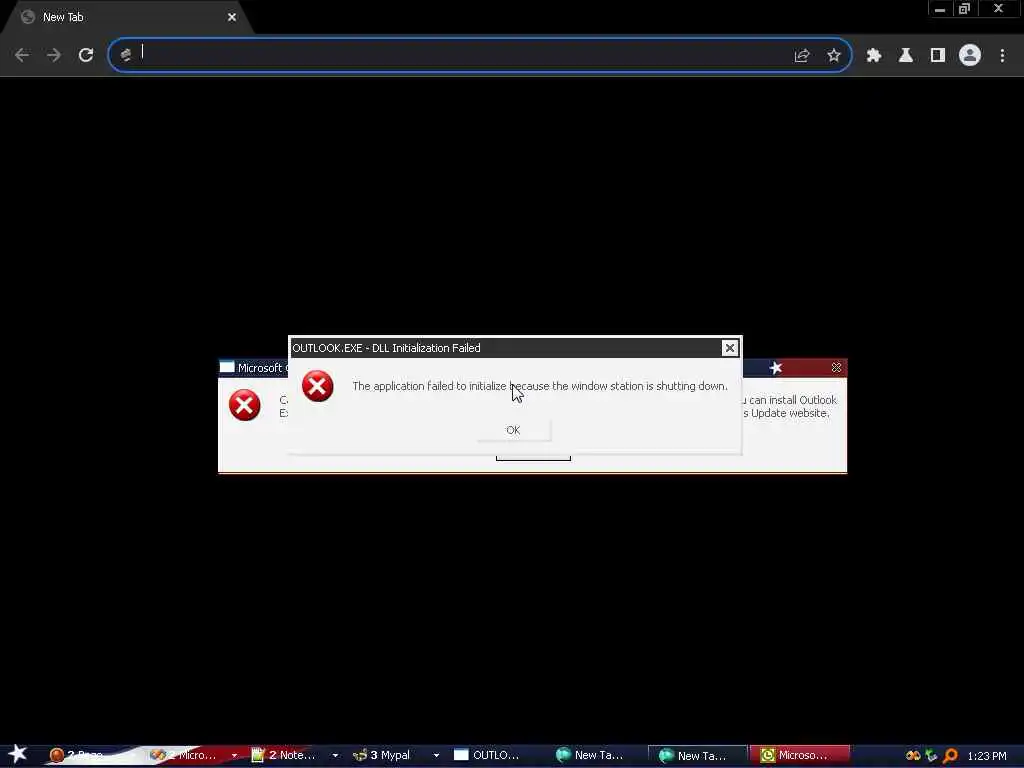Click OK in DLL Initialization Failed dialog

pos(513,430)
